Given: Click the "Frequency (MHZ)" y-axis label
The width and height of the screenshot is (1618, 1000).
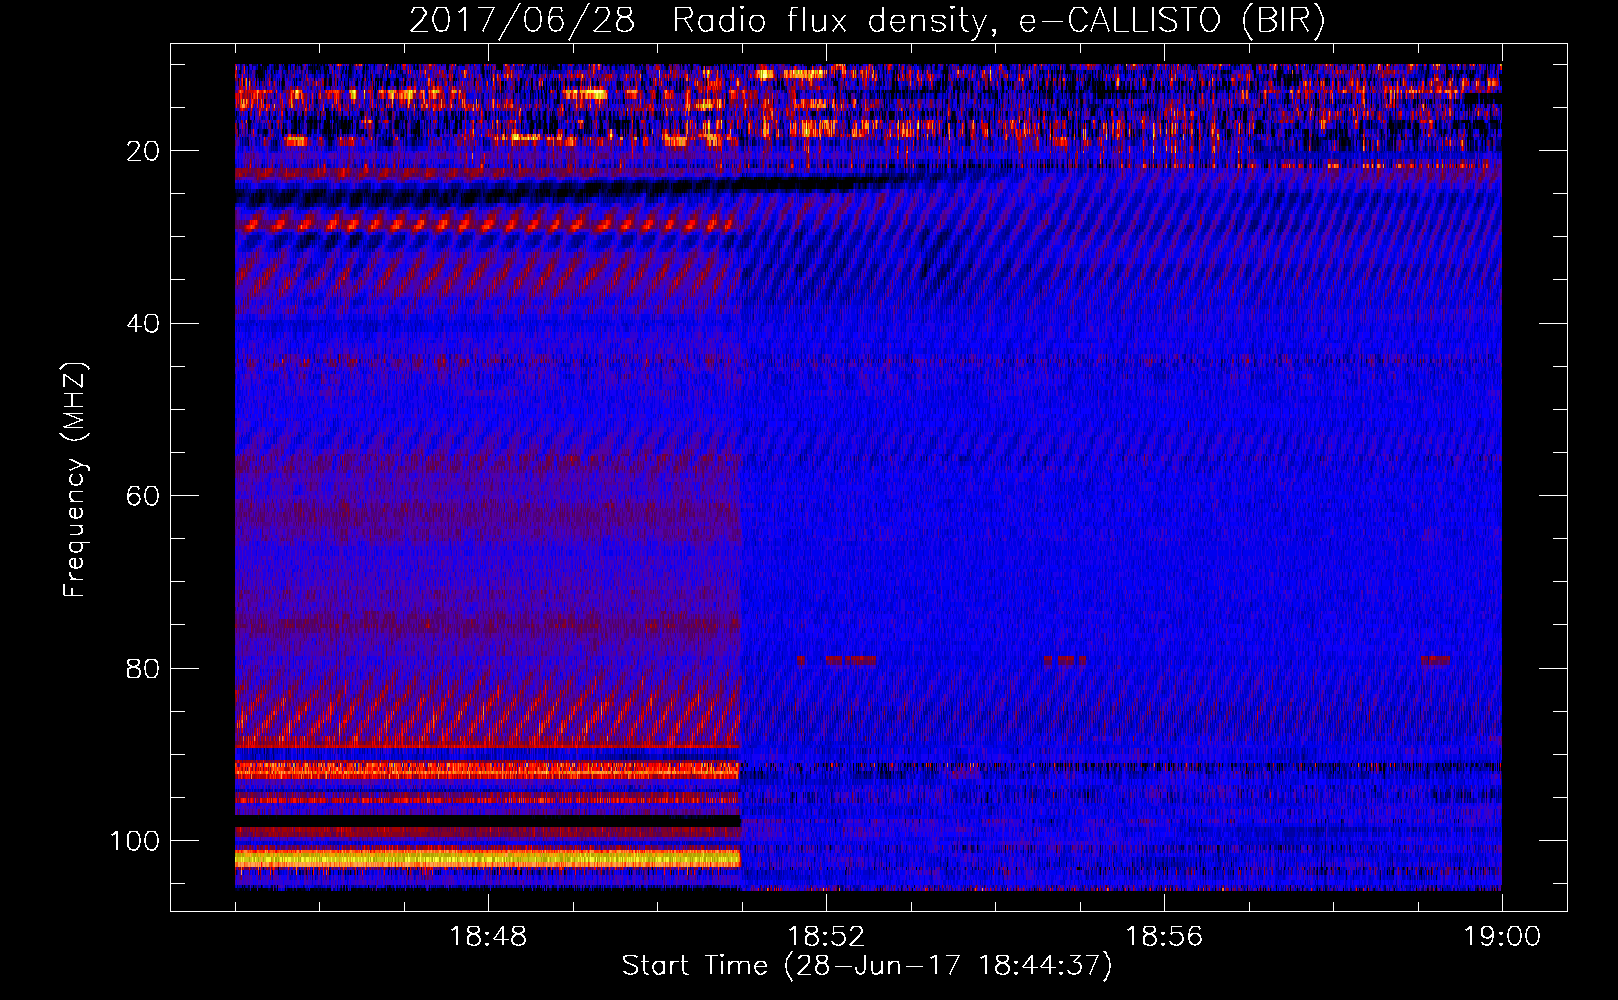Looking at the screenshot, I should (x=74, y=480).
